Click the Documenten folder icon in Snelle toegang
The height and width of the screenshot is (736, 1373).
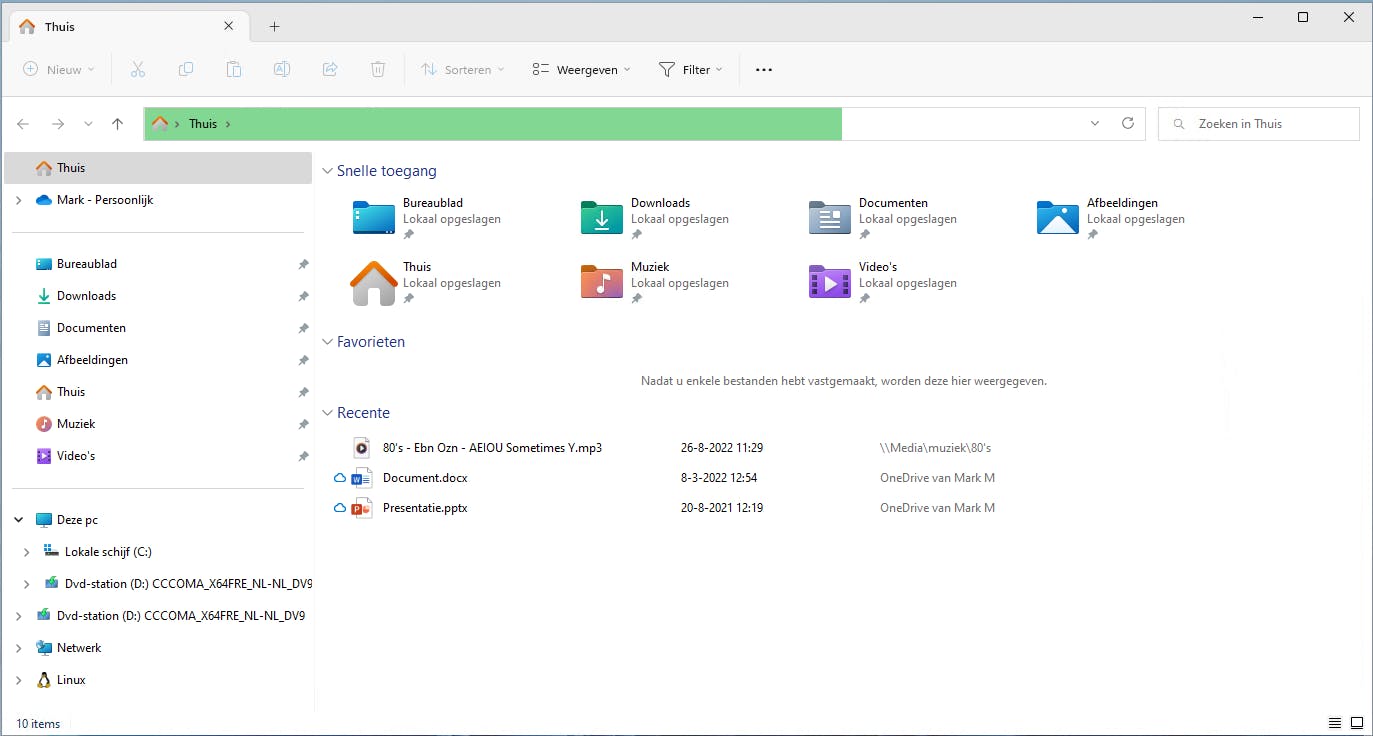(830, 218)
